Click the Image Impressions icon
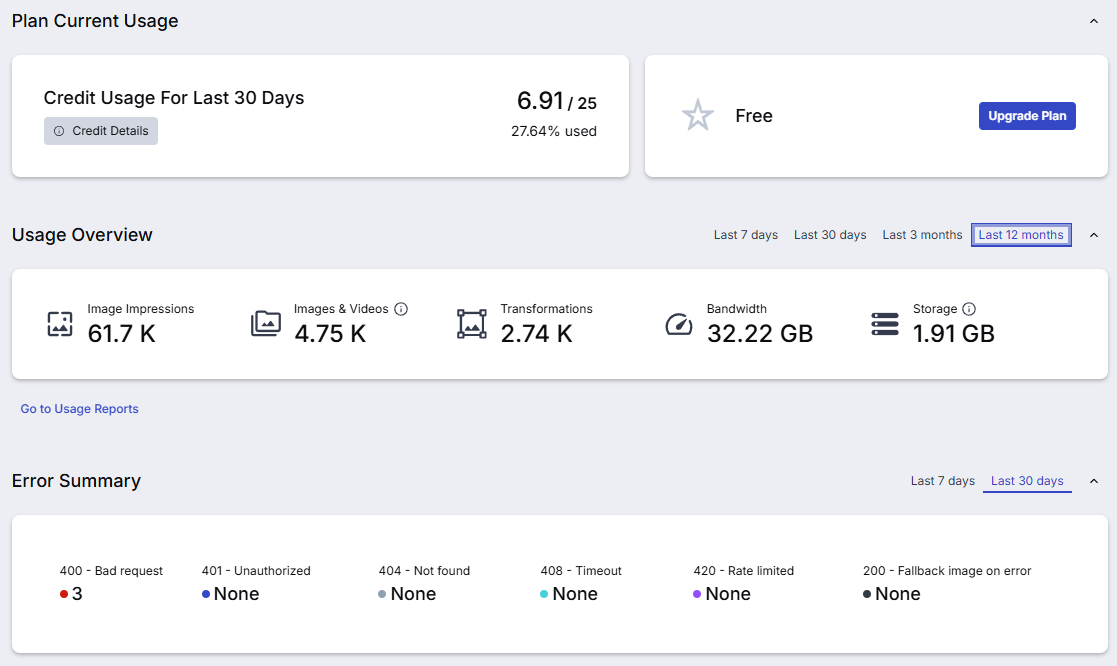This screenshot has width=1117, height=666. pyautogui.click(x=60, y=323)
